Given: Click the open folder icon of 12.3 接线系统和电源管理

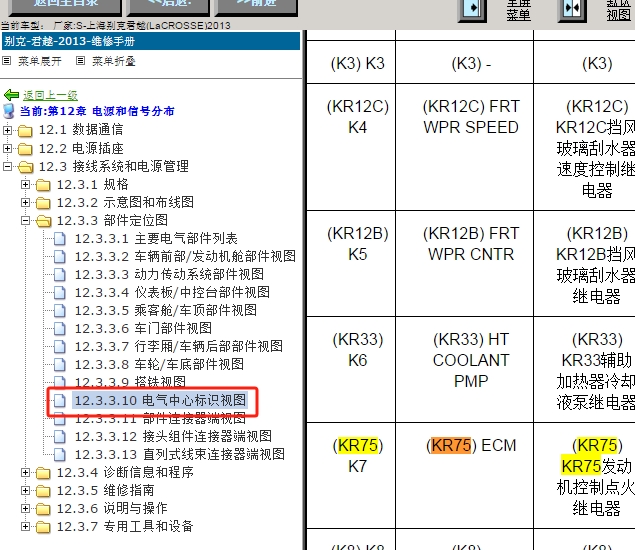Looking at the screenshot, I should [26, 166].
